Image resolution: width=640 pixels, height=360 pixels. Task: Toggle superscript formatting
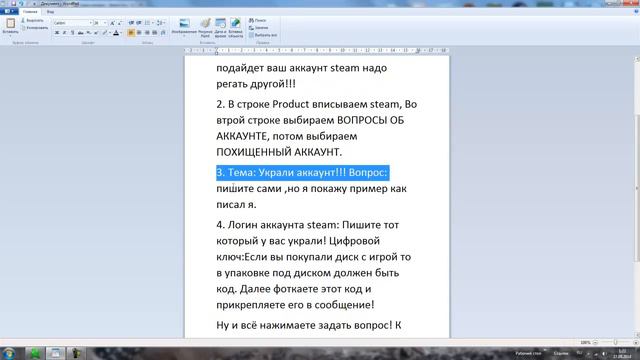96,33
